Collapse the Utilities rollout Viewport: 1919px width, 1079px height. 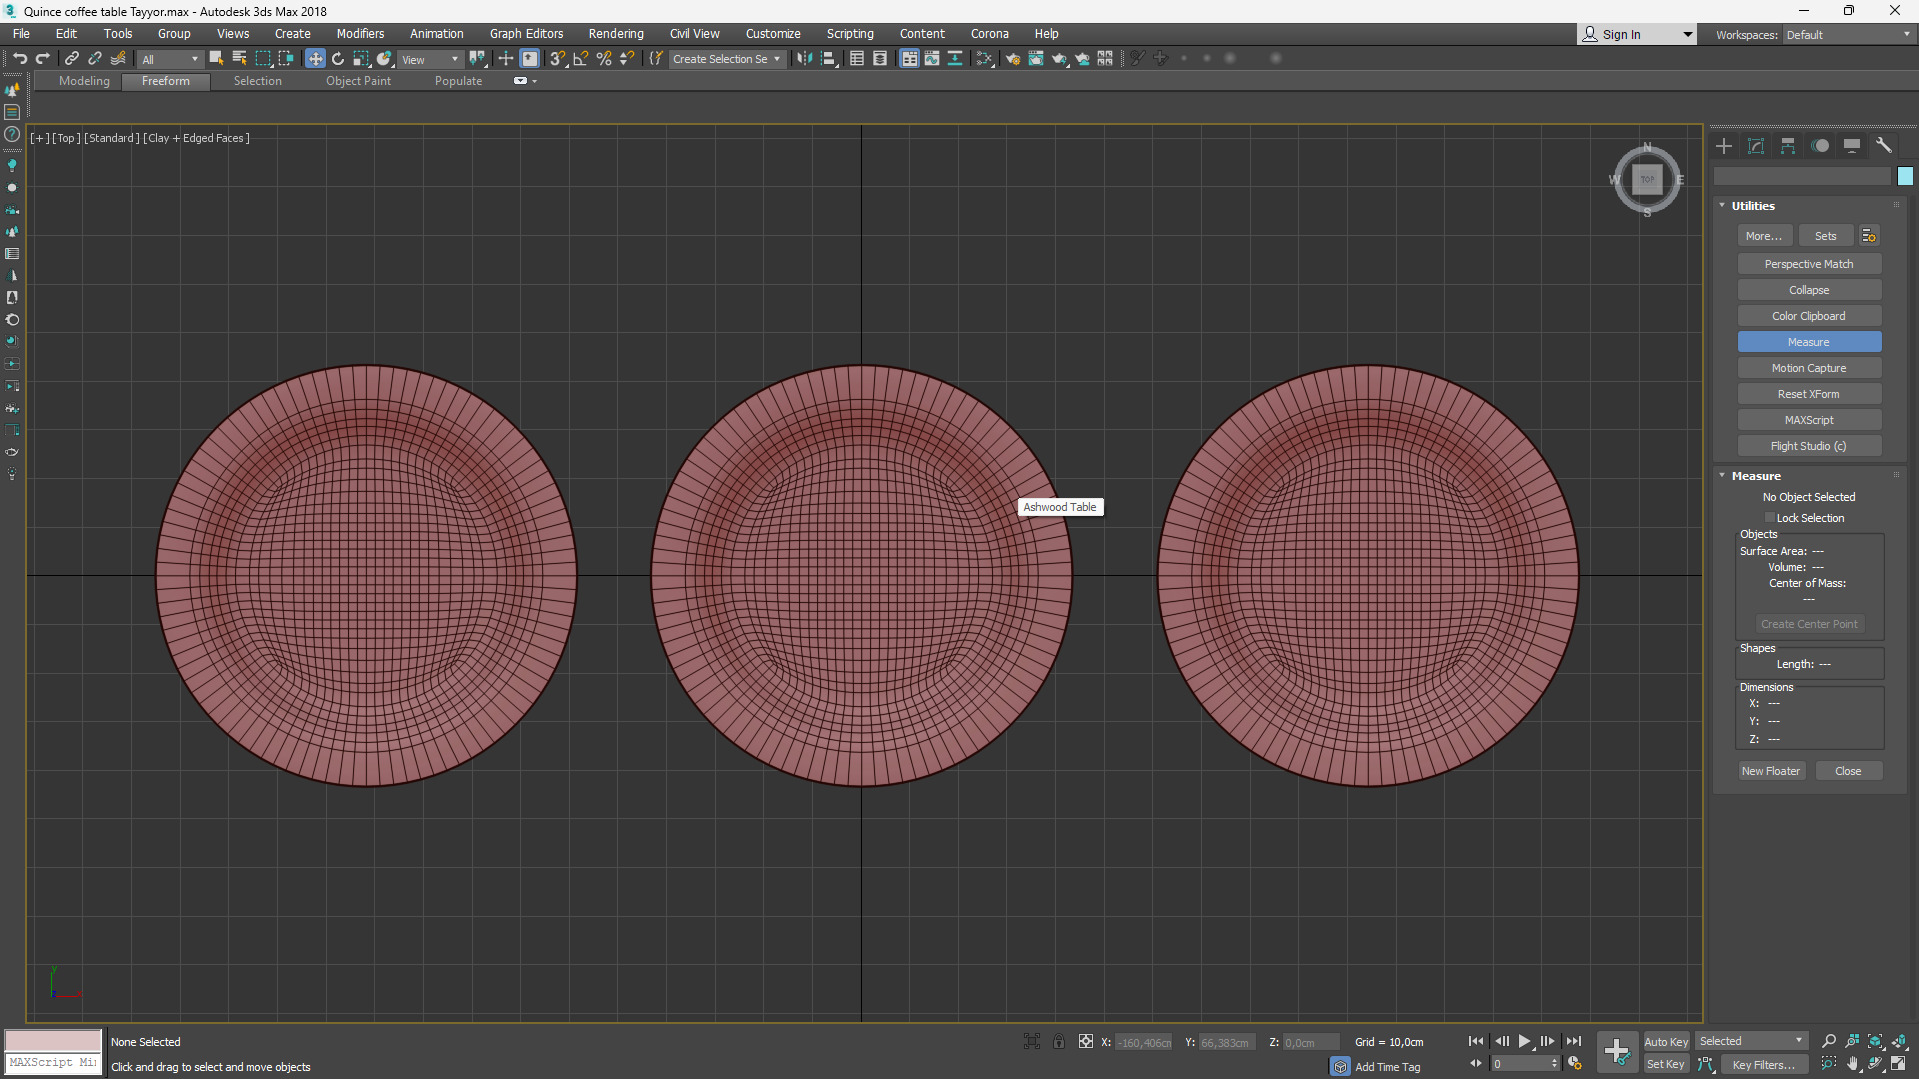coord(1722,206)
